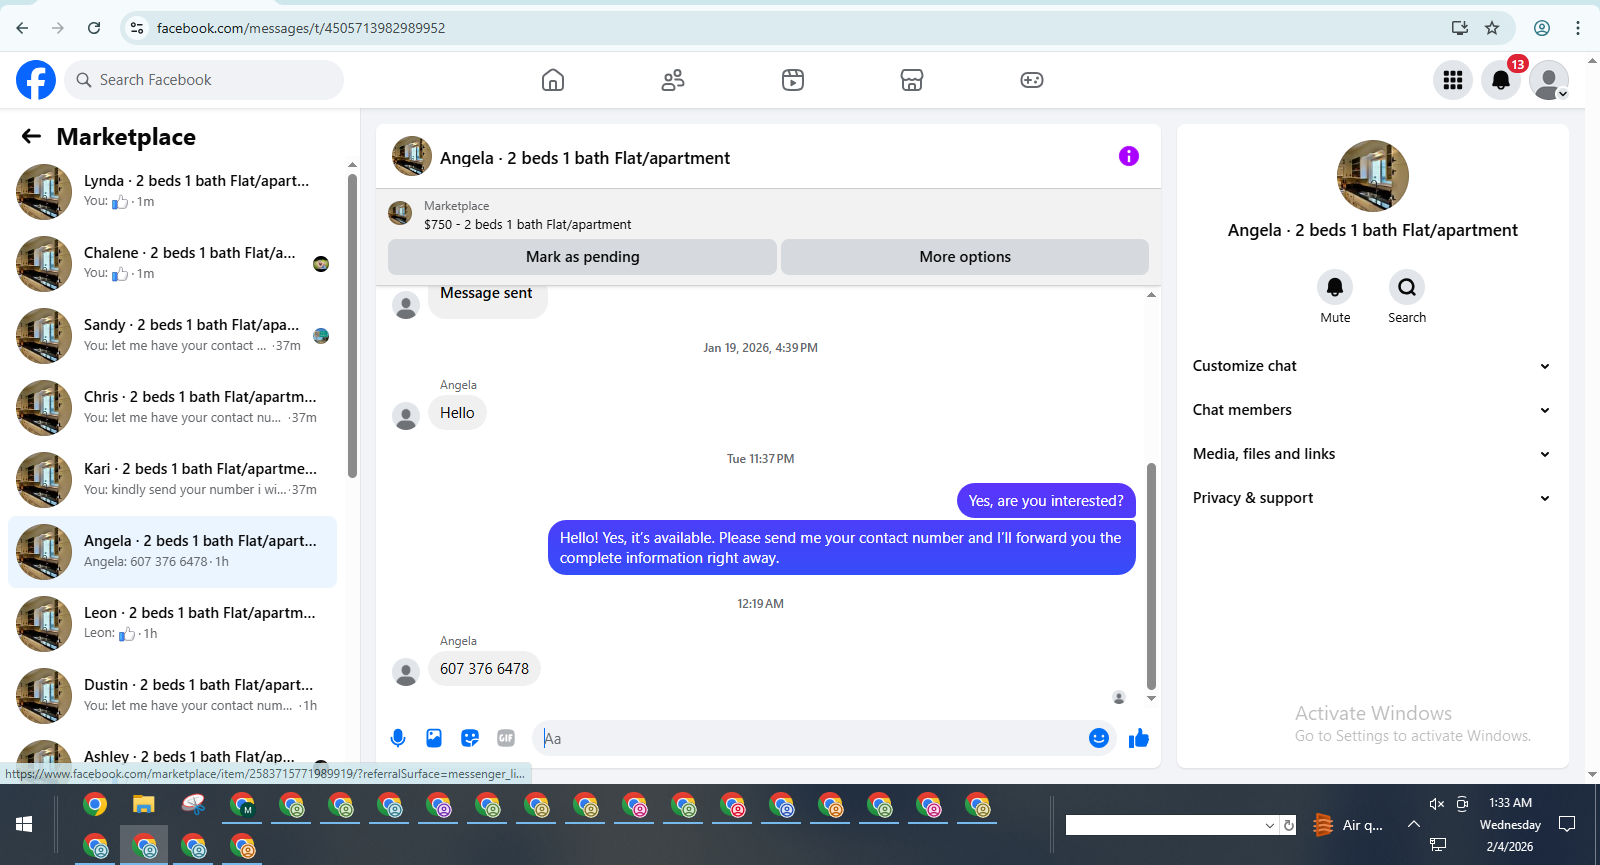The image size is (1600, 865).
Task: Open More options for the listing
Action: (x=965, y=257)
